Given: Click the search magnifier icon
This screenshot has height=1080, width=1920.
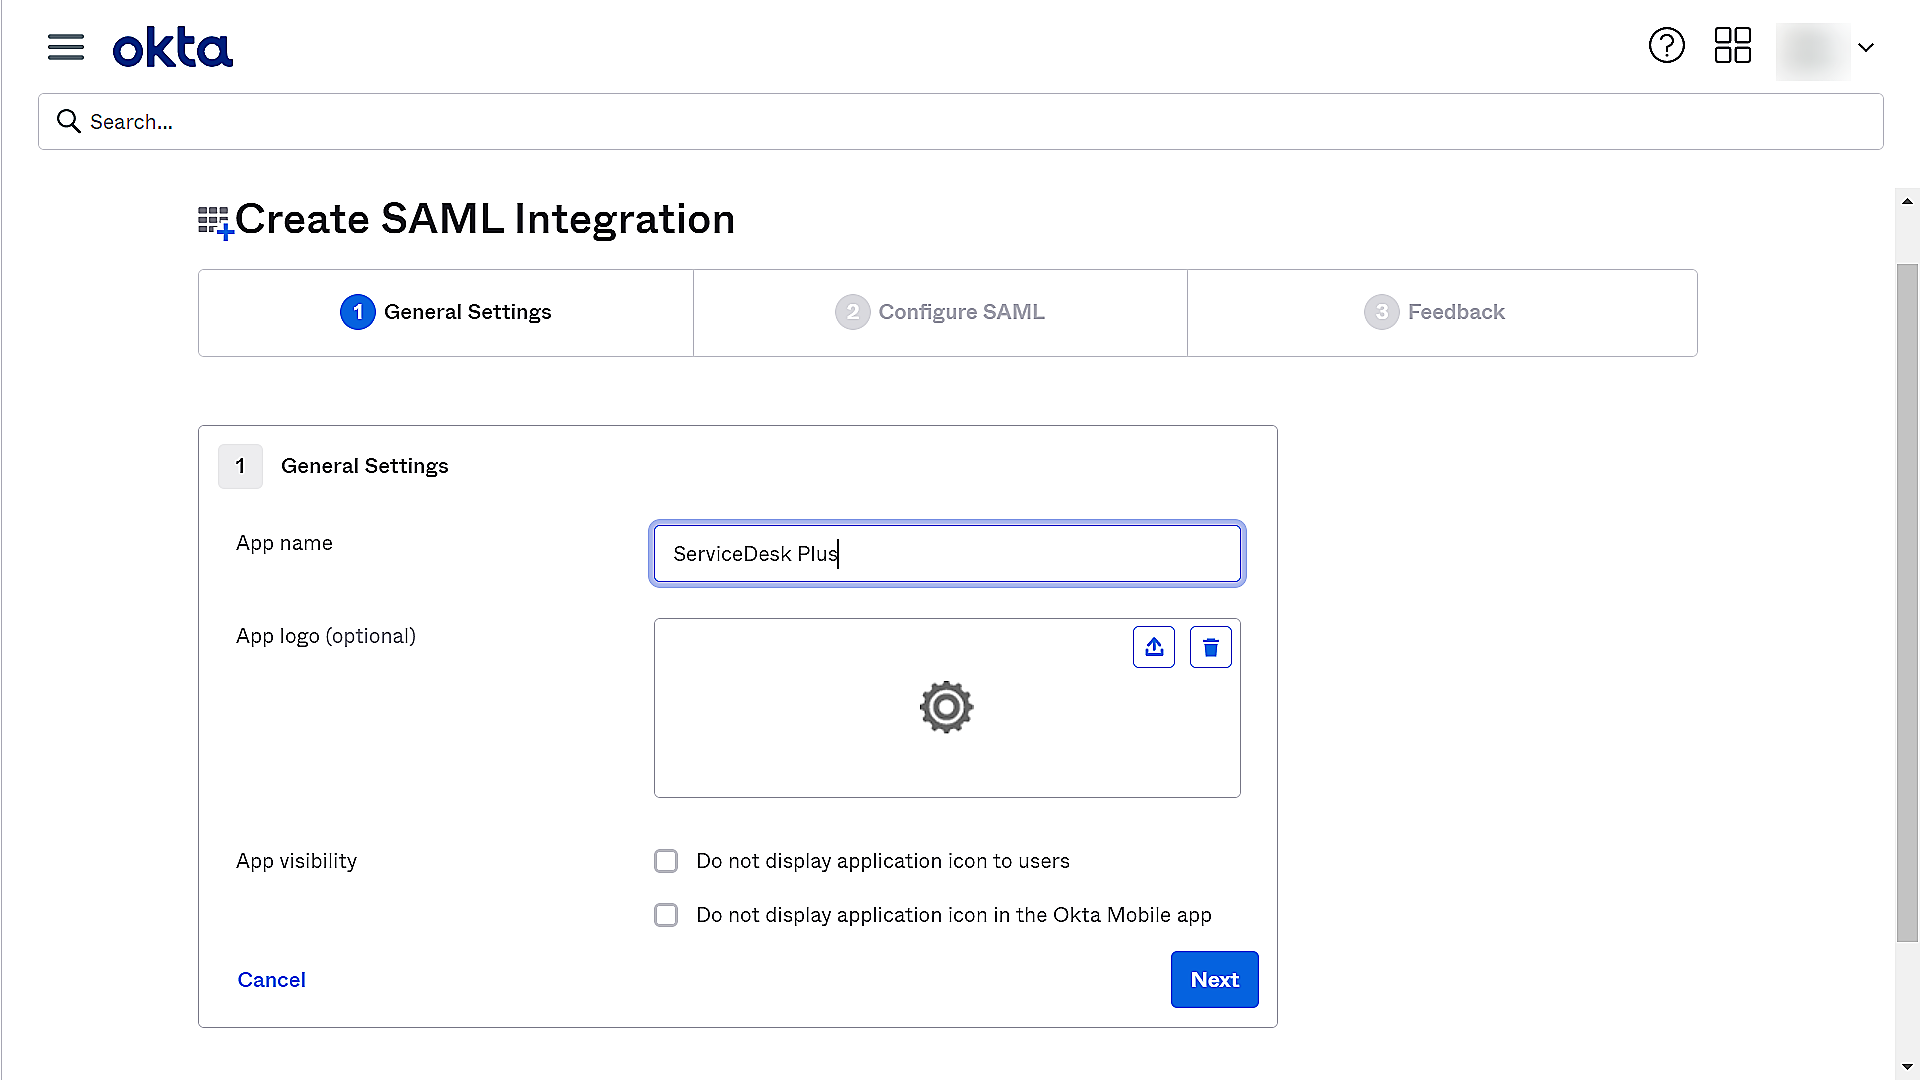Looking at the screenshot, I should pos(68,121).
